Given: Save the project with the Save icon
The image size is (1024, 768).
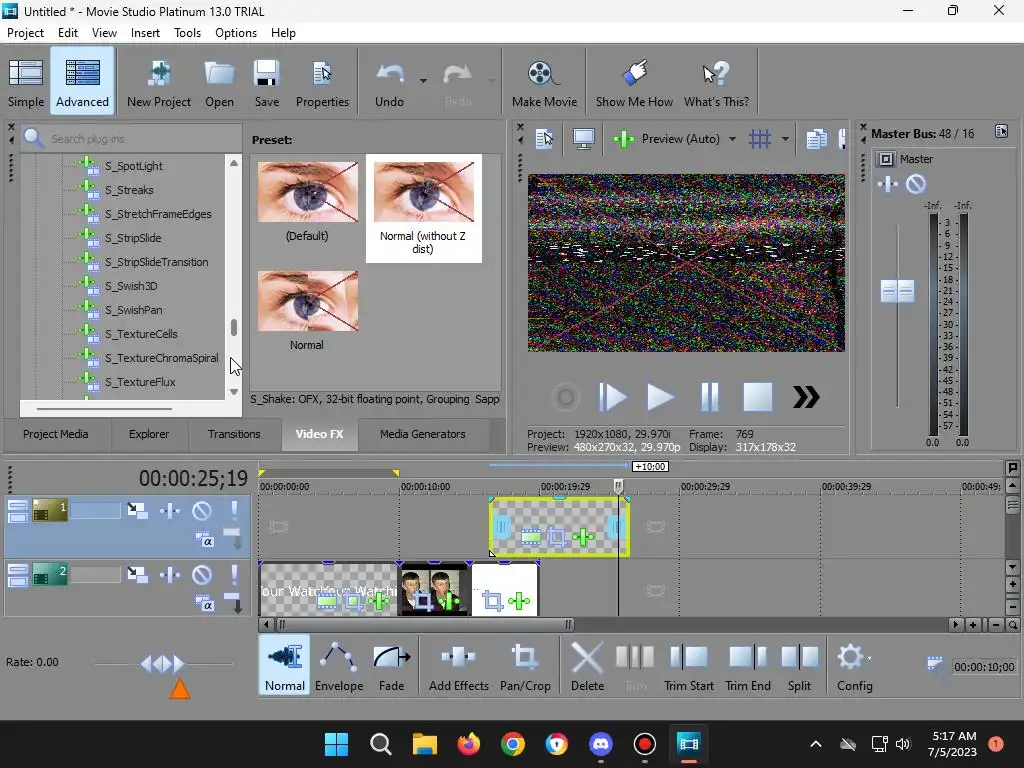Looking at the screenshot, I should click(266, 82).
